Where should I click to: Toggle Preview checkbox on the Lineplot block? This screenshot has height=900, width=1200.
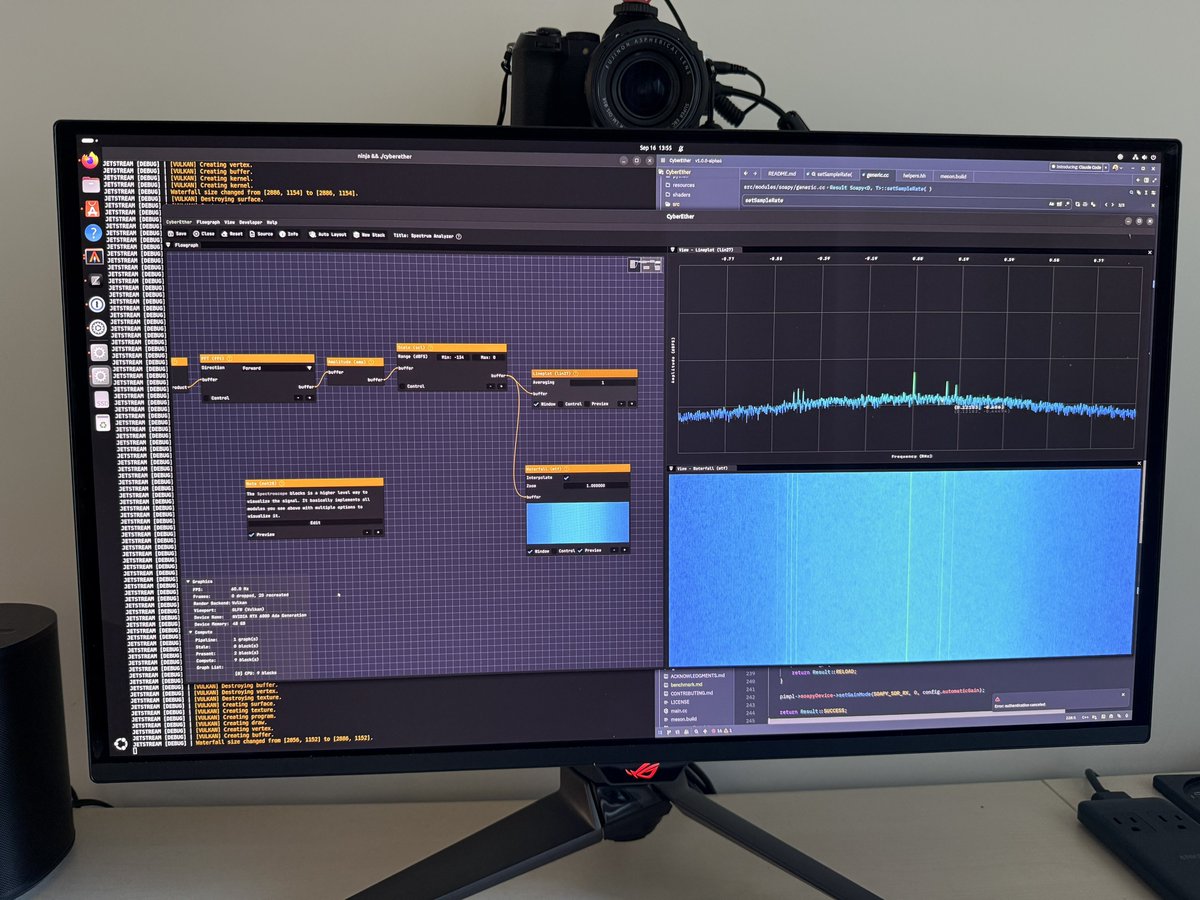[587, 404]
